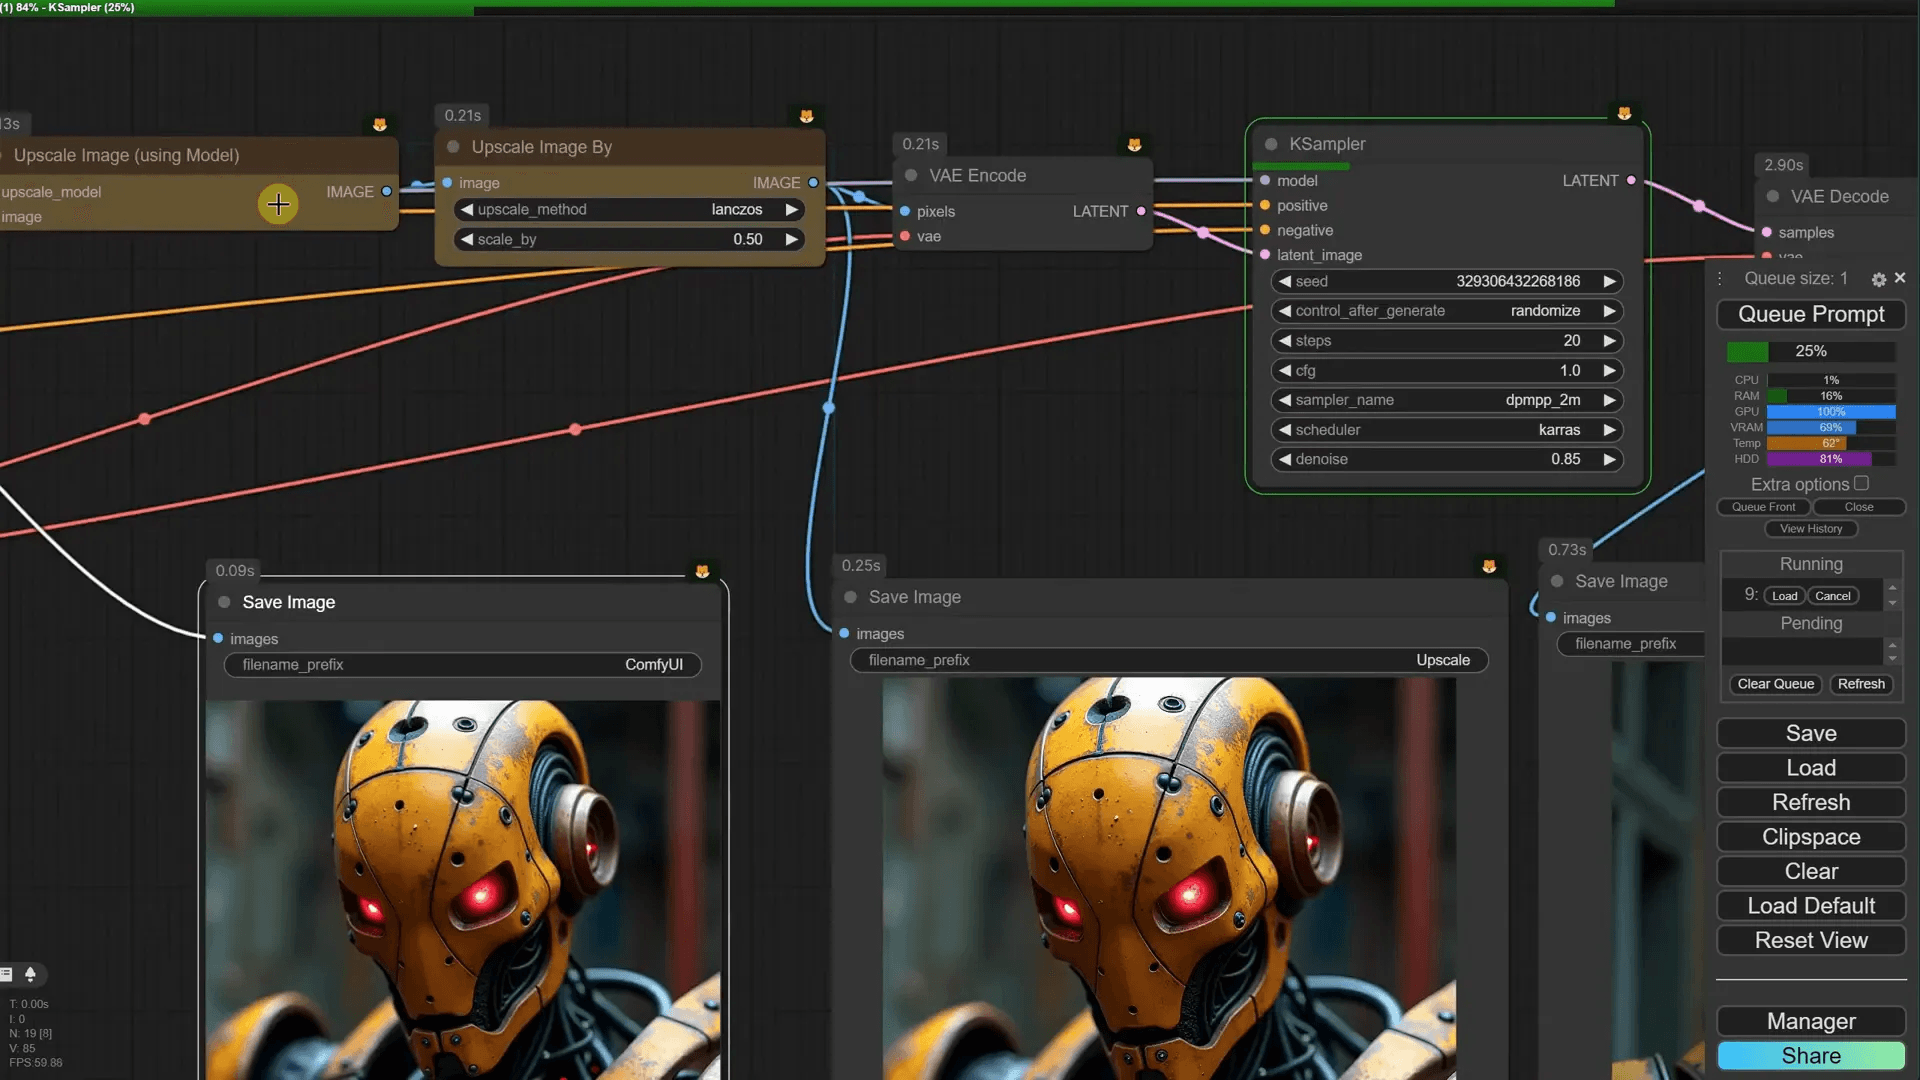Increase the denoise value with right arrow
The height and width of the screenshot is (1080, 1920).
coord(1609,459)
